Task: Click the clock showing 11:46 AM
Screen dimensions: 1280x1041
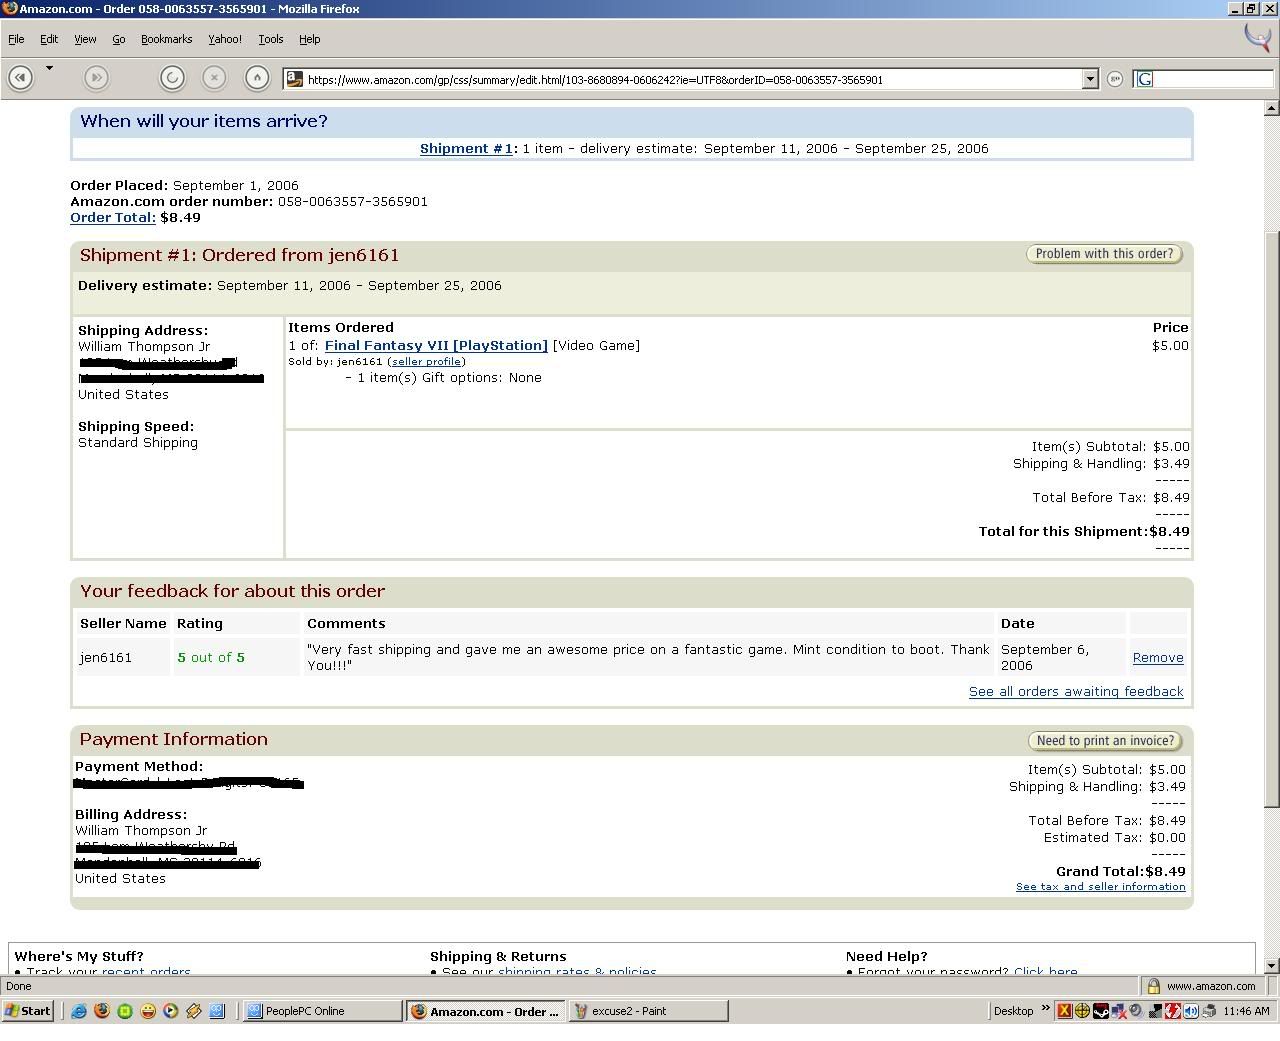Action: pos(1247,1011)
